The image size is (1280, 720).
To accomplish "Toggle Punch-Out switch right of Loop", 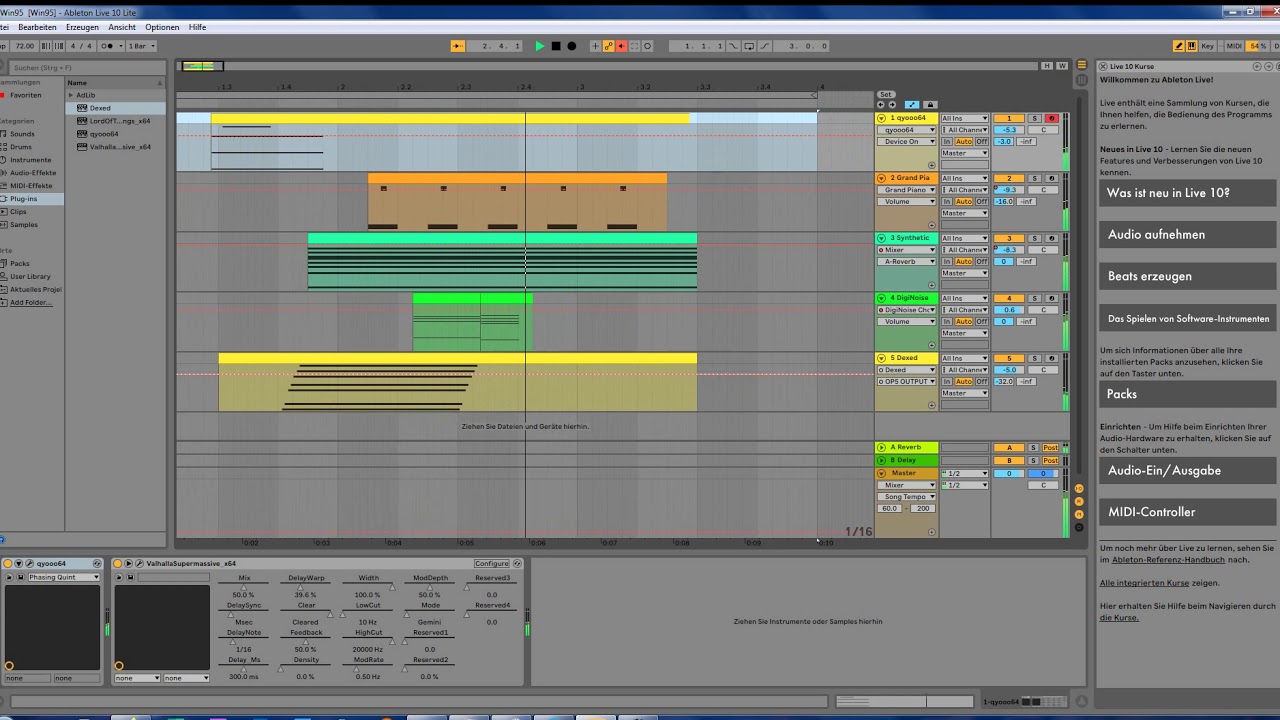I will 765,46.
